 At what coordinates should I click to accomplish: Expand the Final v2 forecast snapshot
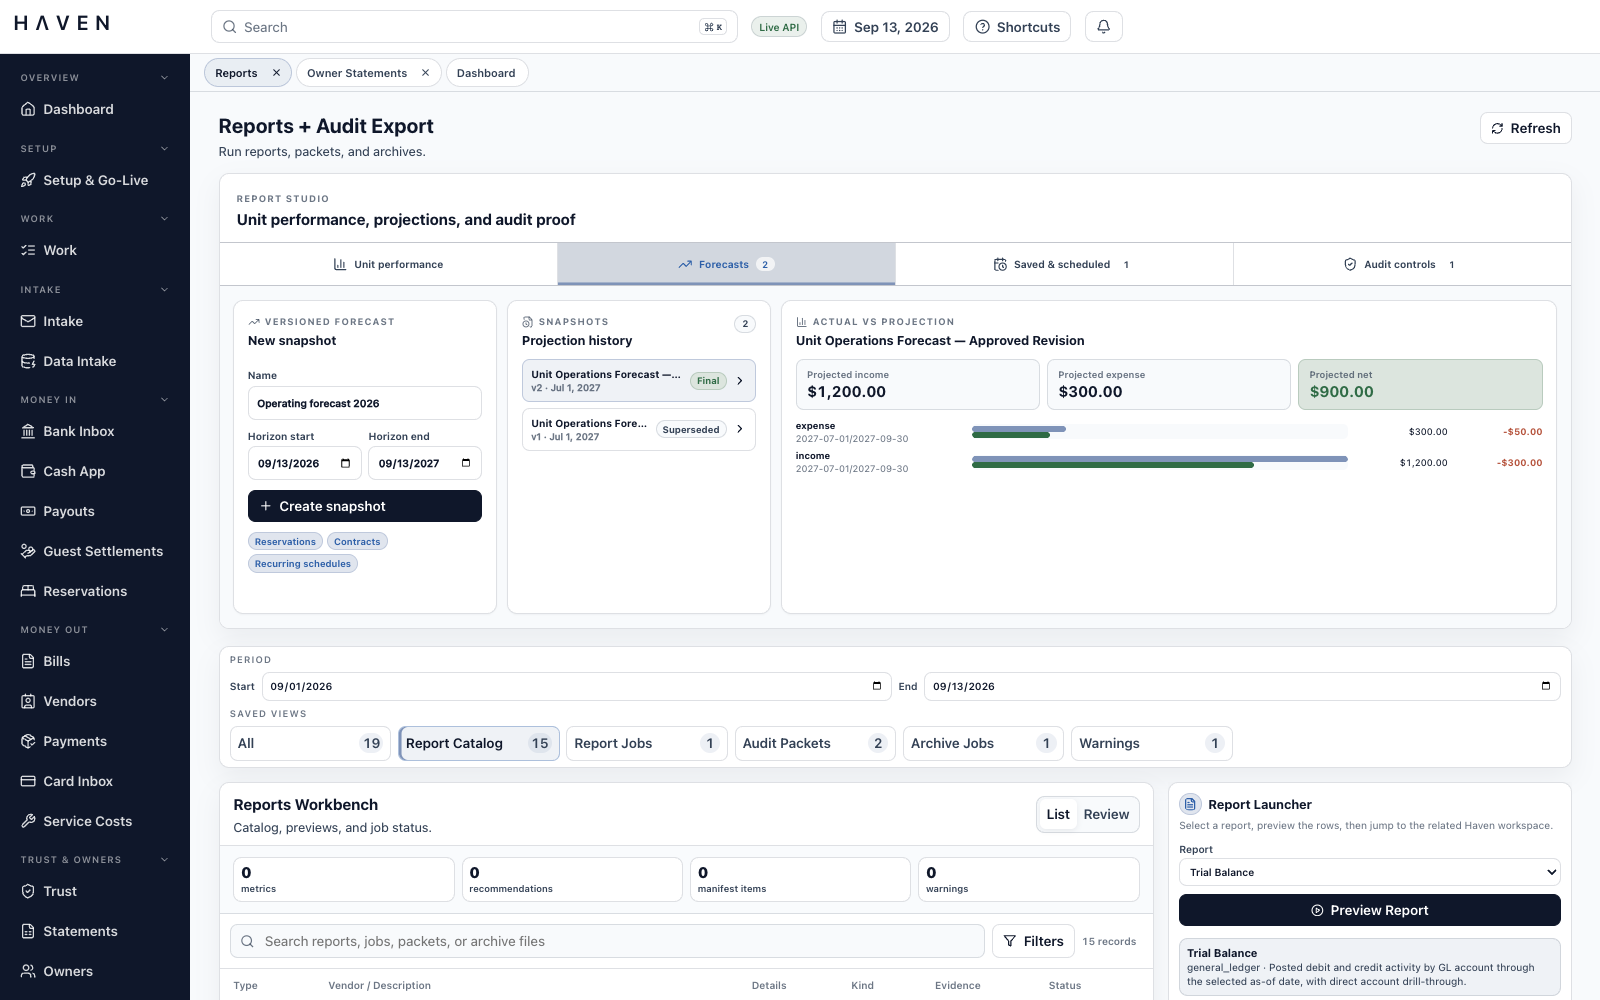pos(638,381)
